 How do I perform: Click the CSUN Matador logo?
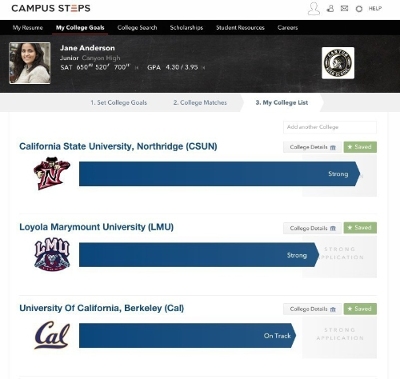[x=52, y=173]
